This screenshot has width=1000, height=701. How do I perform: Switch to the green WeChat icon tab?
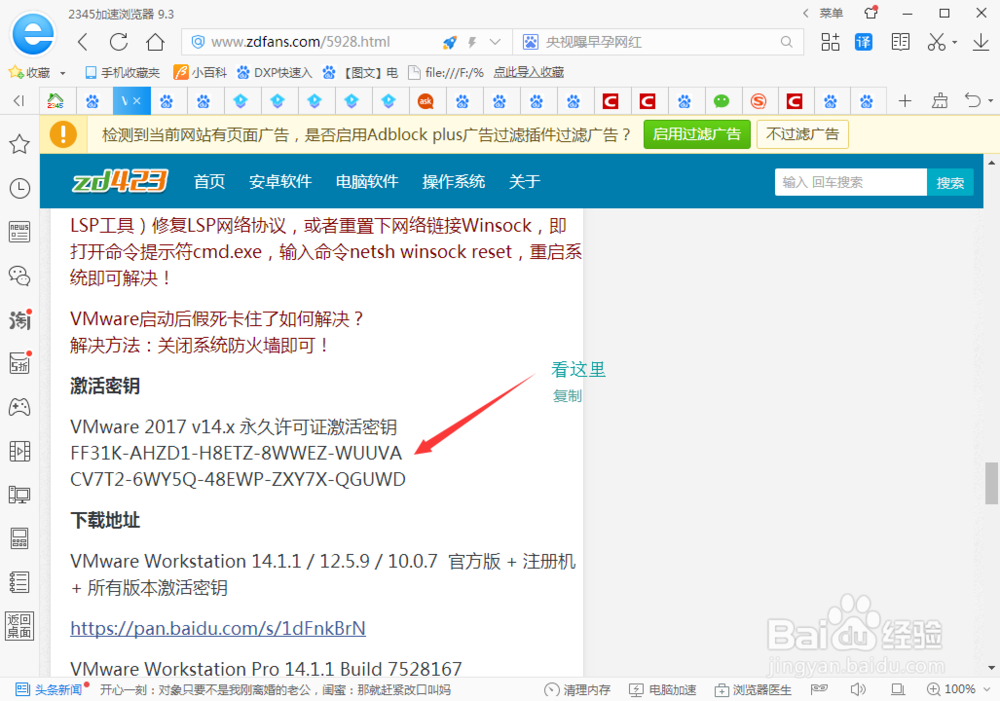[721, 101]
